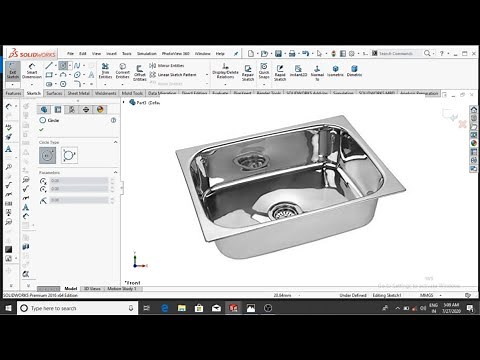This screenshot has width=480, height=360.
Task: Select the Line sketch tool
Action: (49, 65)
